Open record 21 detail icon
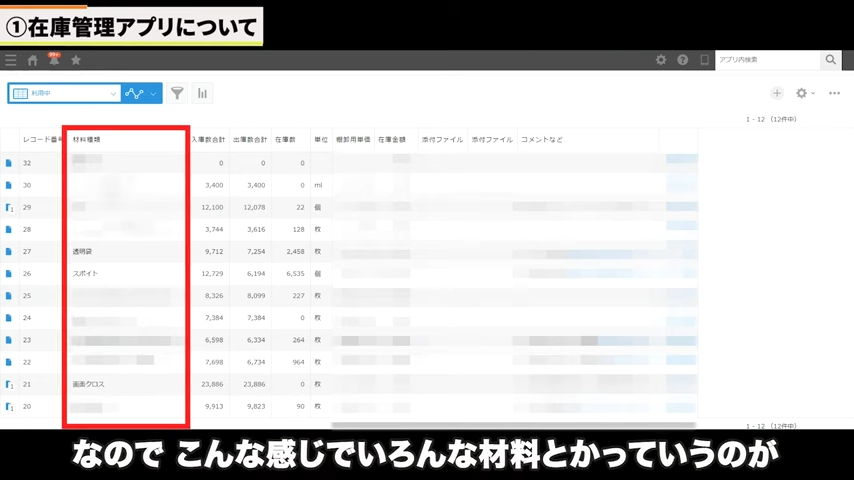 (9, 385)
